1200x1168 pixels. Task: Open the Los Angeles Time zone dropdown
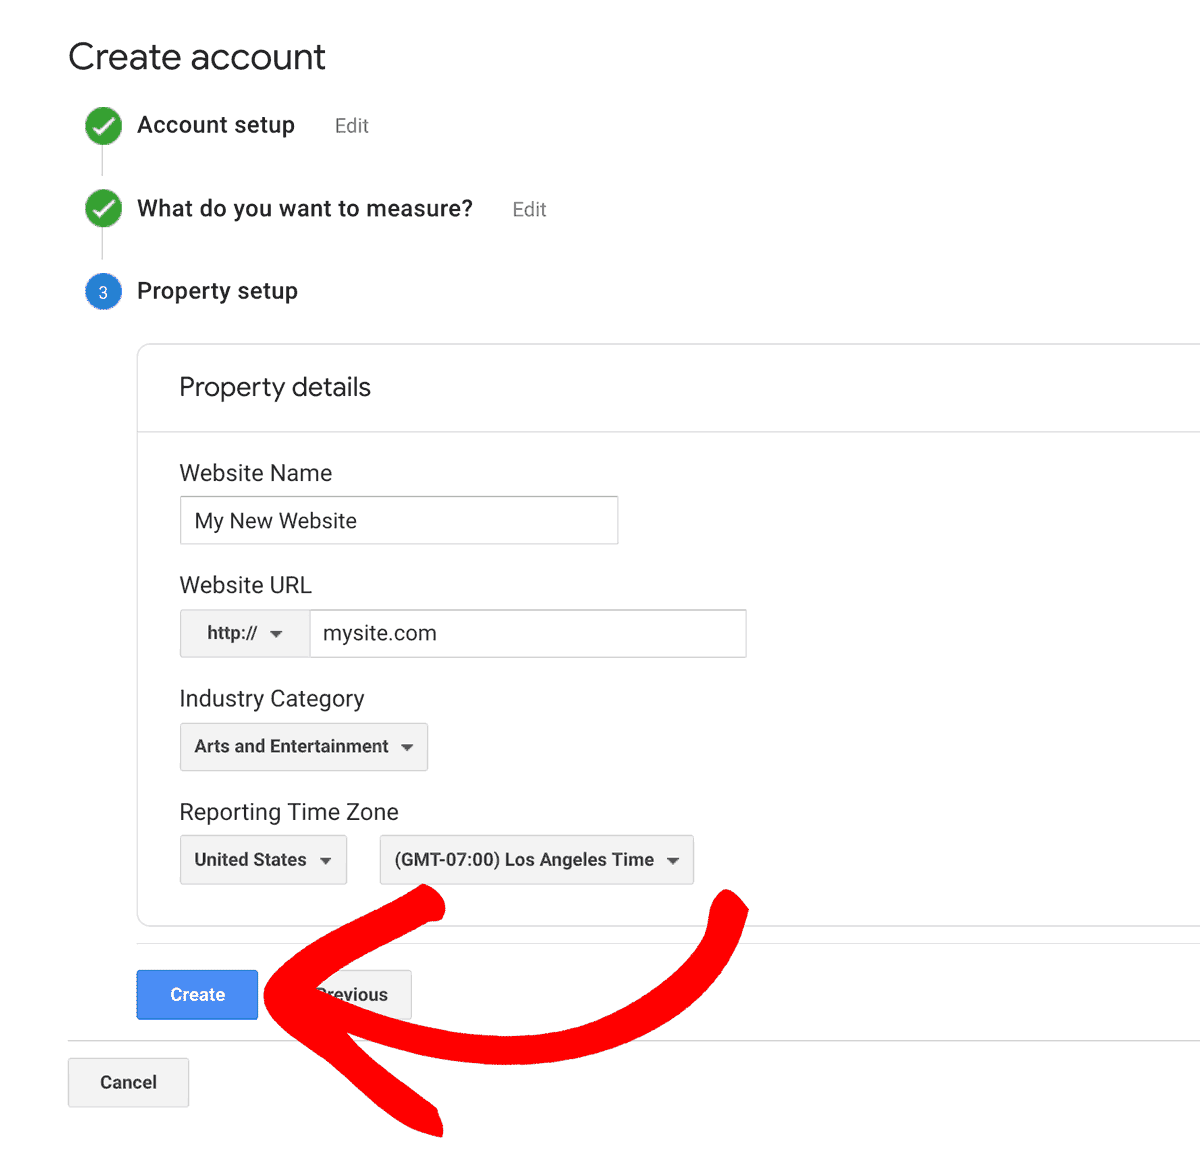(536, 860)
